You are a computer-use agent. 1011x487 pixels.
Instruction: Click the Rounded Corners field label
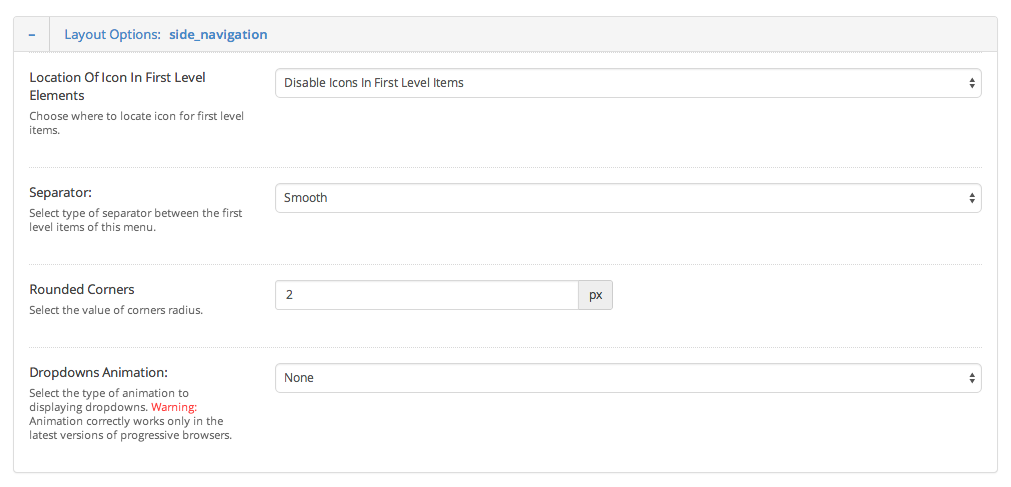pyautogui.click(x=82, y=289)
